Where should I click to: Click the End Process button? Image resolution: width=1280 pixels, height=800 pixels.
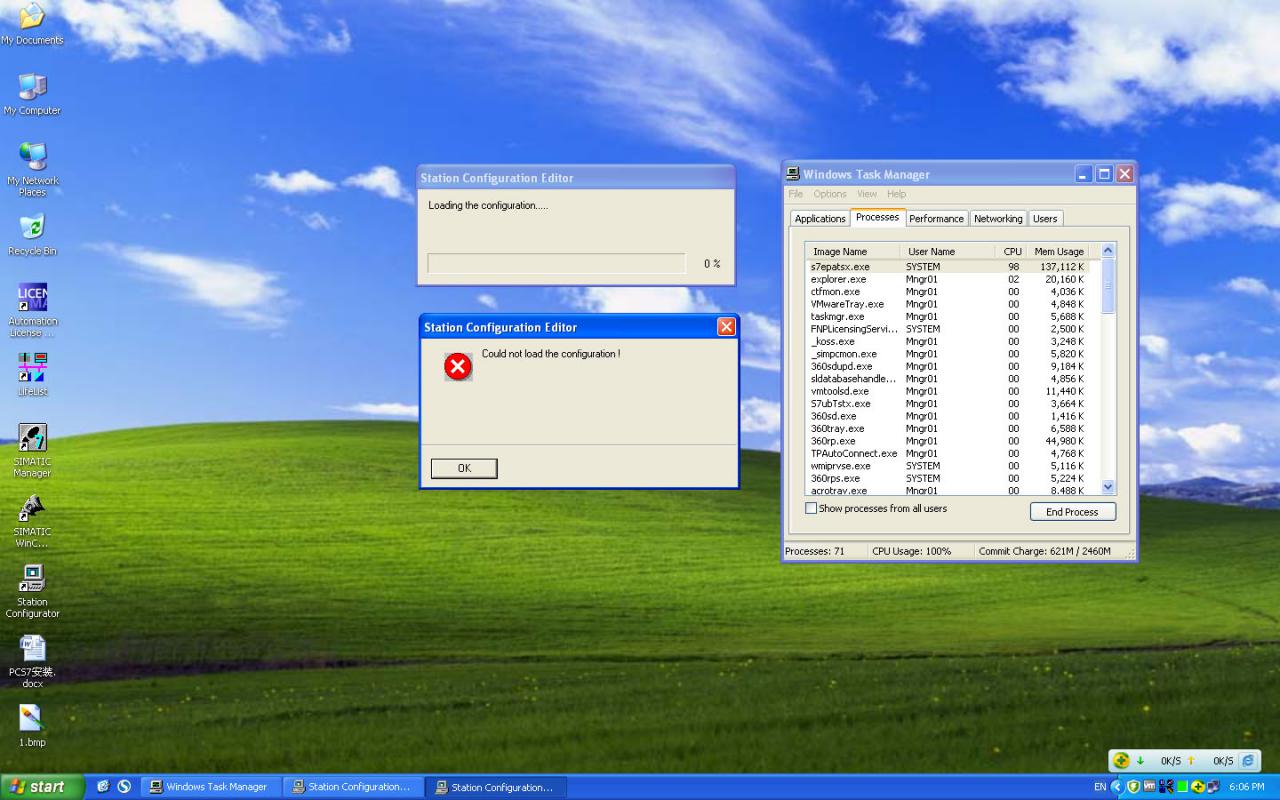(1072, 511)
